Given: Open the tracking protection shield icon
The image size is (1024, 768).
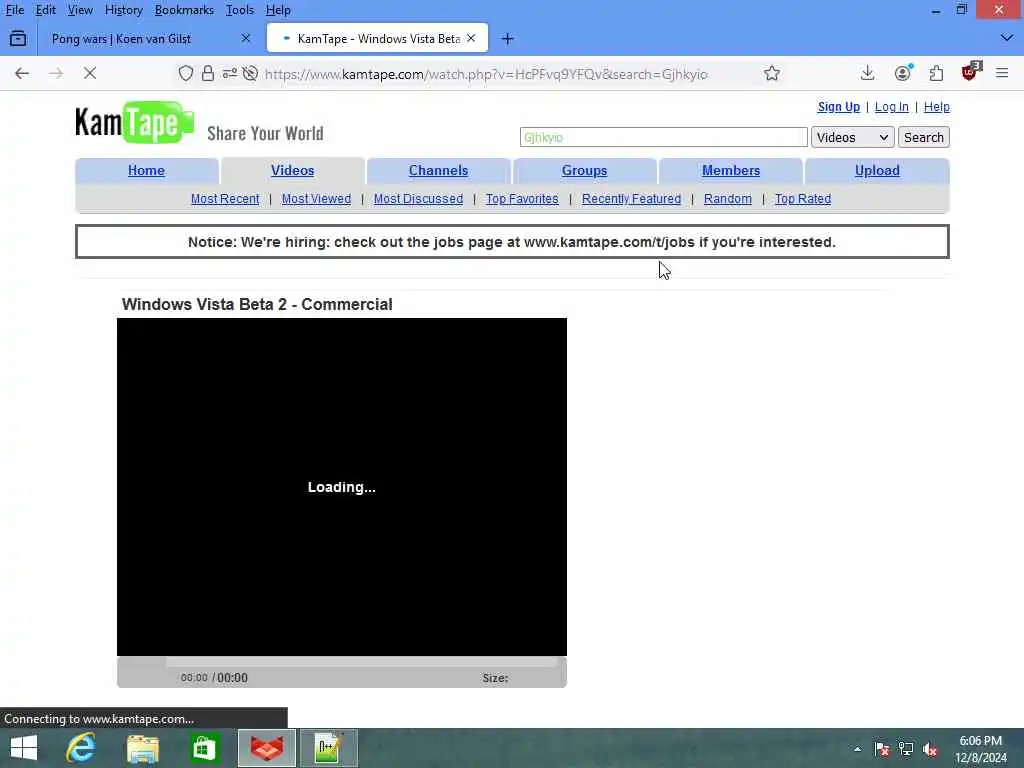Looking at the screenshot, I should point(185,73).
